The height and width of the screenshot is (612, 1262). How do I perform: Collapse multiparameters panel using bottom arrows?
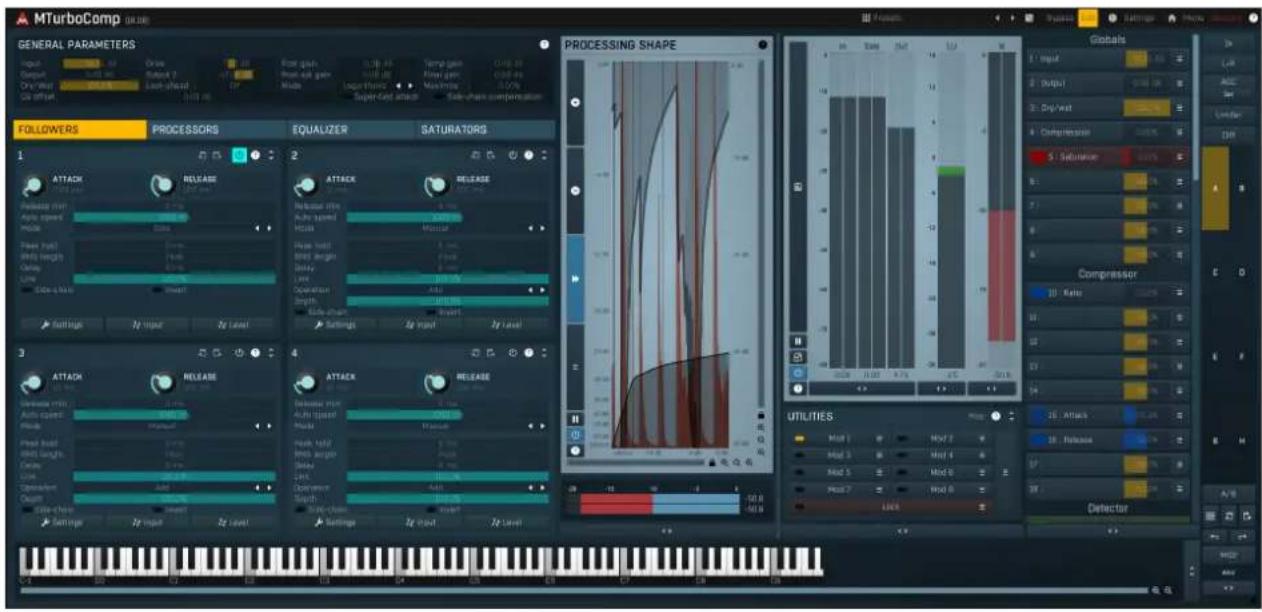pos(1111,531)
